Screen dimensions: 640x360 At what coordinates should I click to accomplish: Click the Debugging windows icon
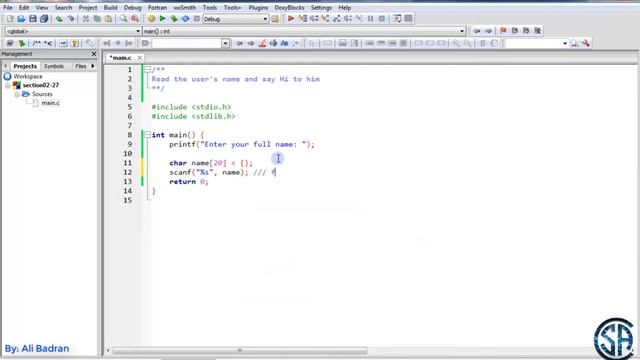click(397, 19)
